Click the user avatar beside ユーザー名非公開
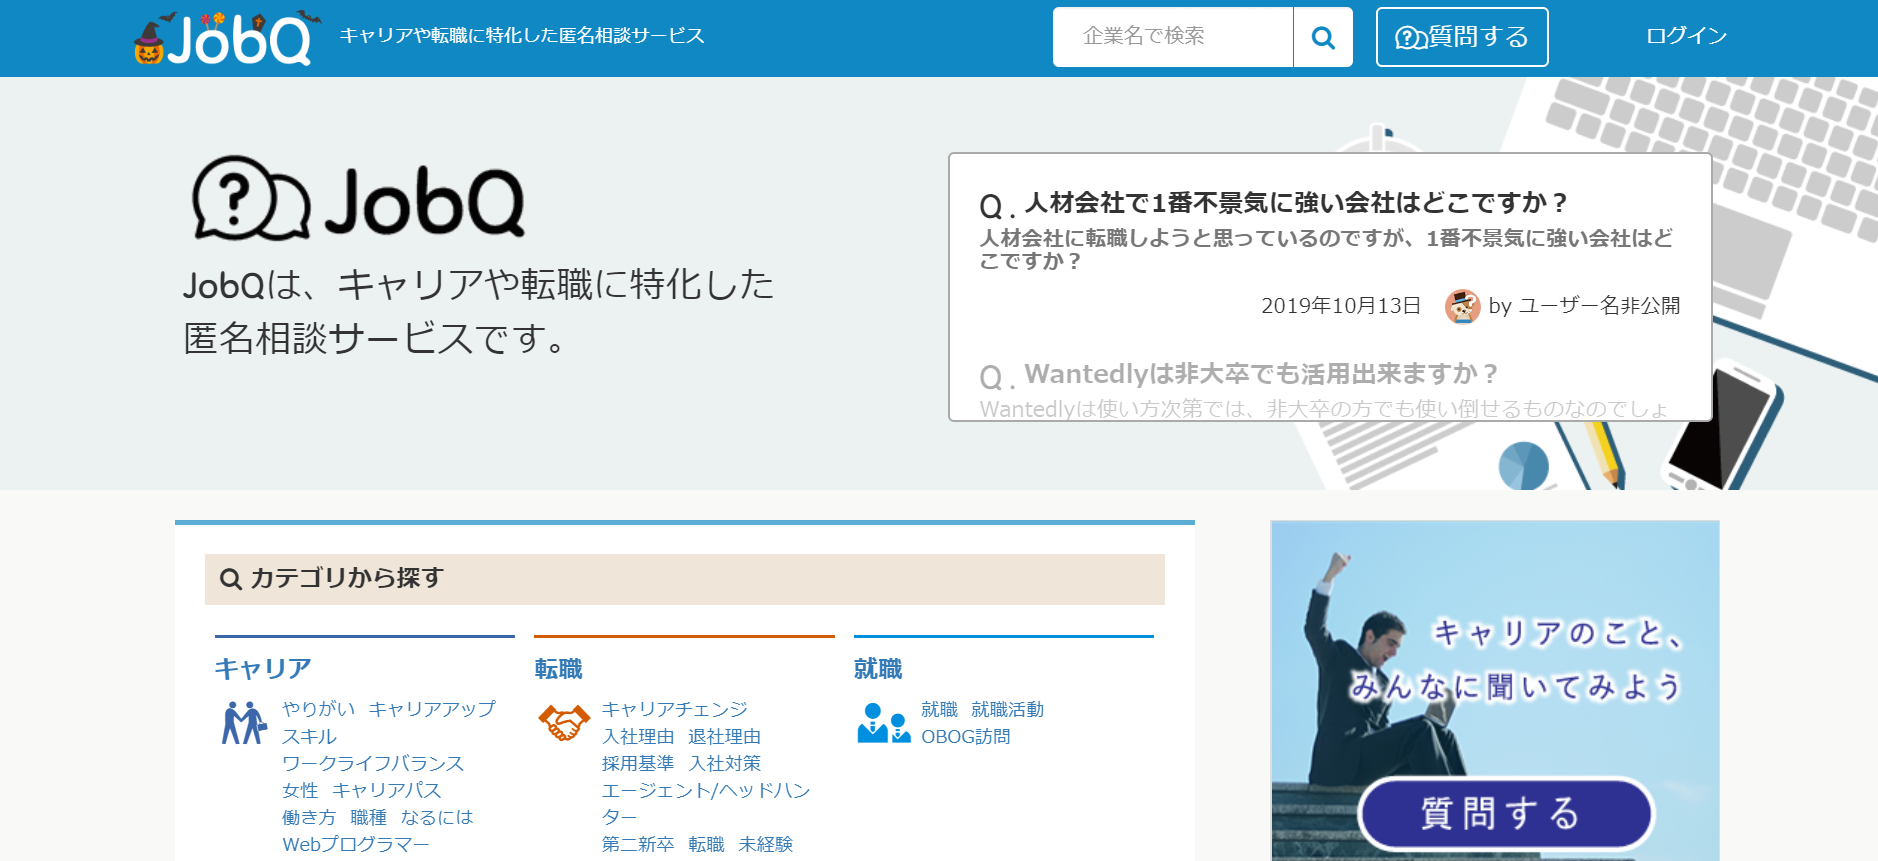The height and width of the screenshot is (861, 1878). click(x=1462, y=306)
